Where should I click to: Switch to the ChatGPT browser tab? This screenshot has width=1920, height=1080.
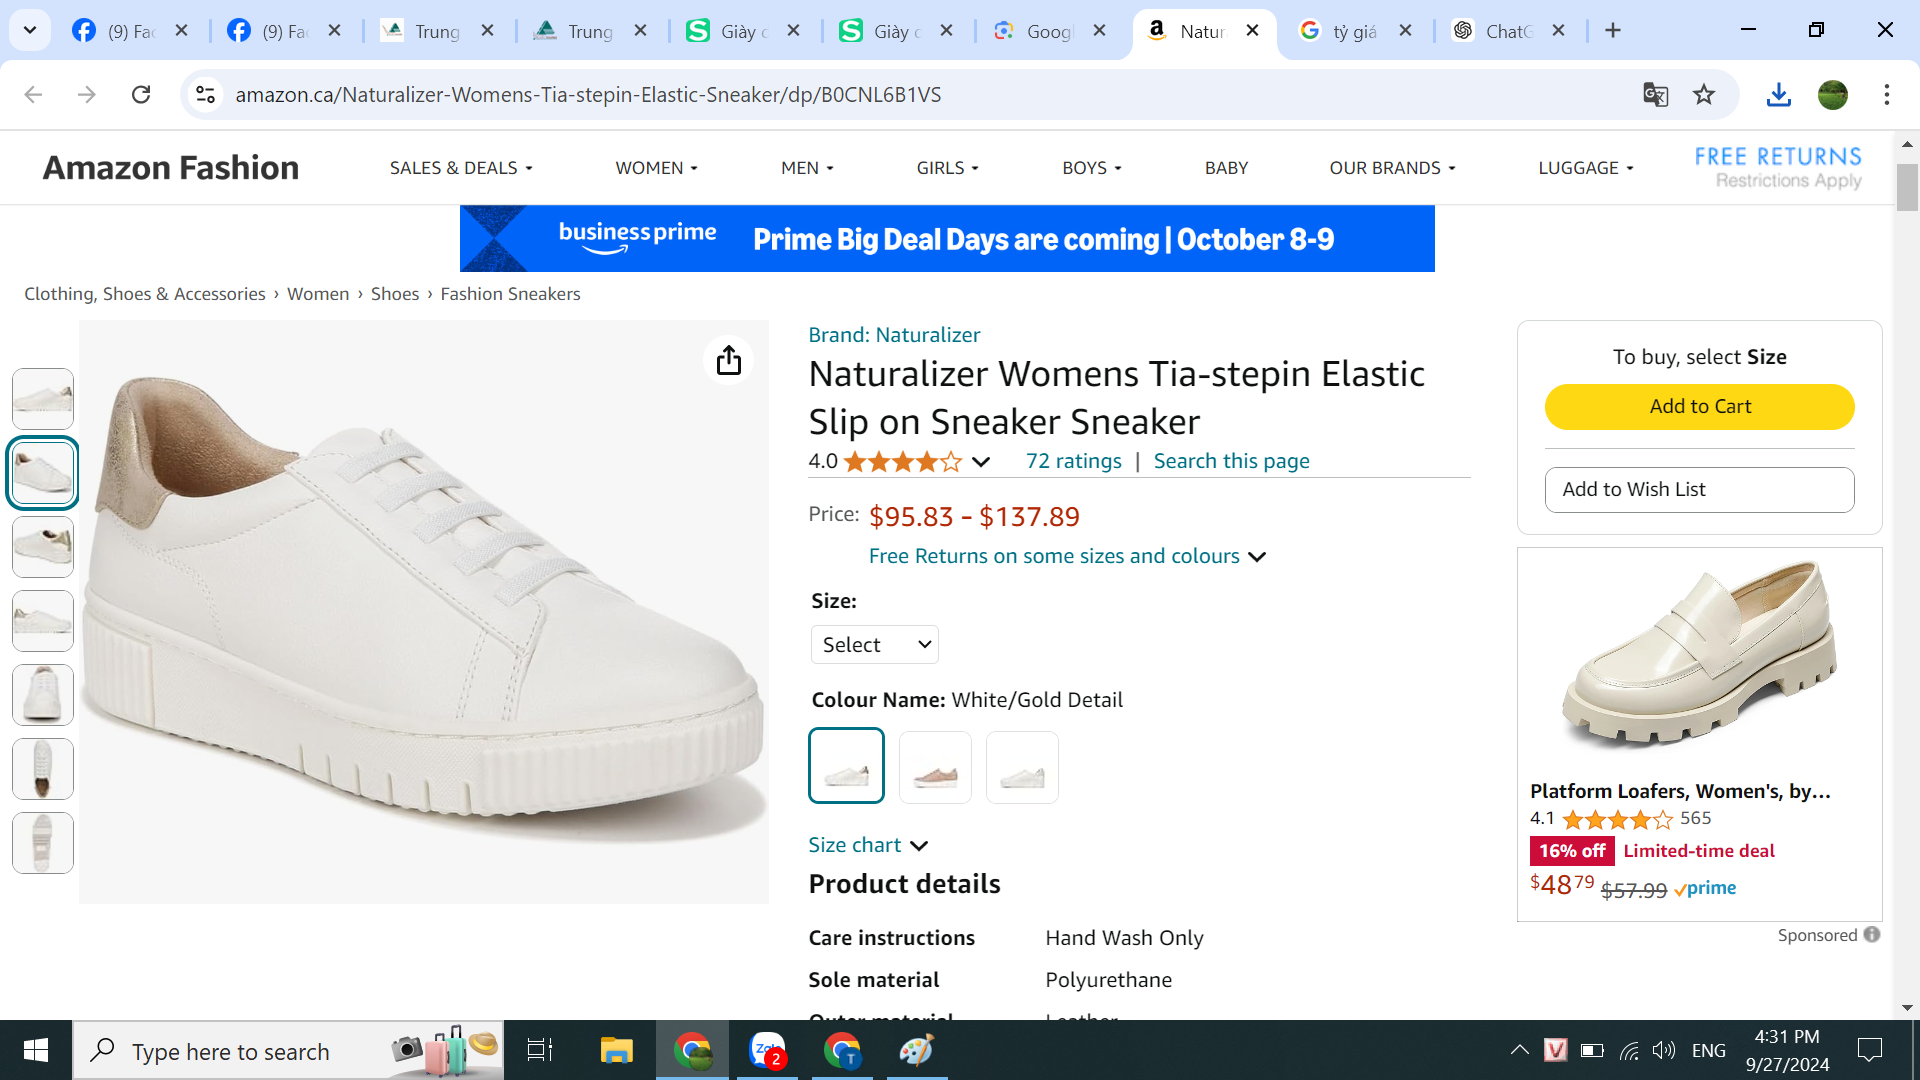point(1508,31)
